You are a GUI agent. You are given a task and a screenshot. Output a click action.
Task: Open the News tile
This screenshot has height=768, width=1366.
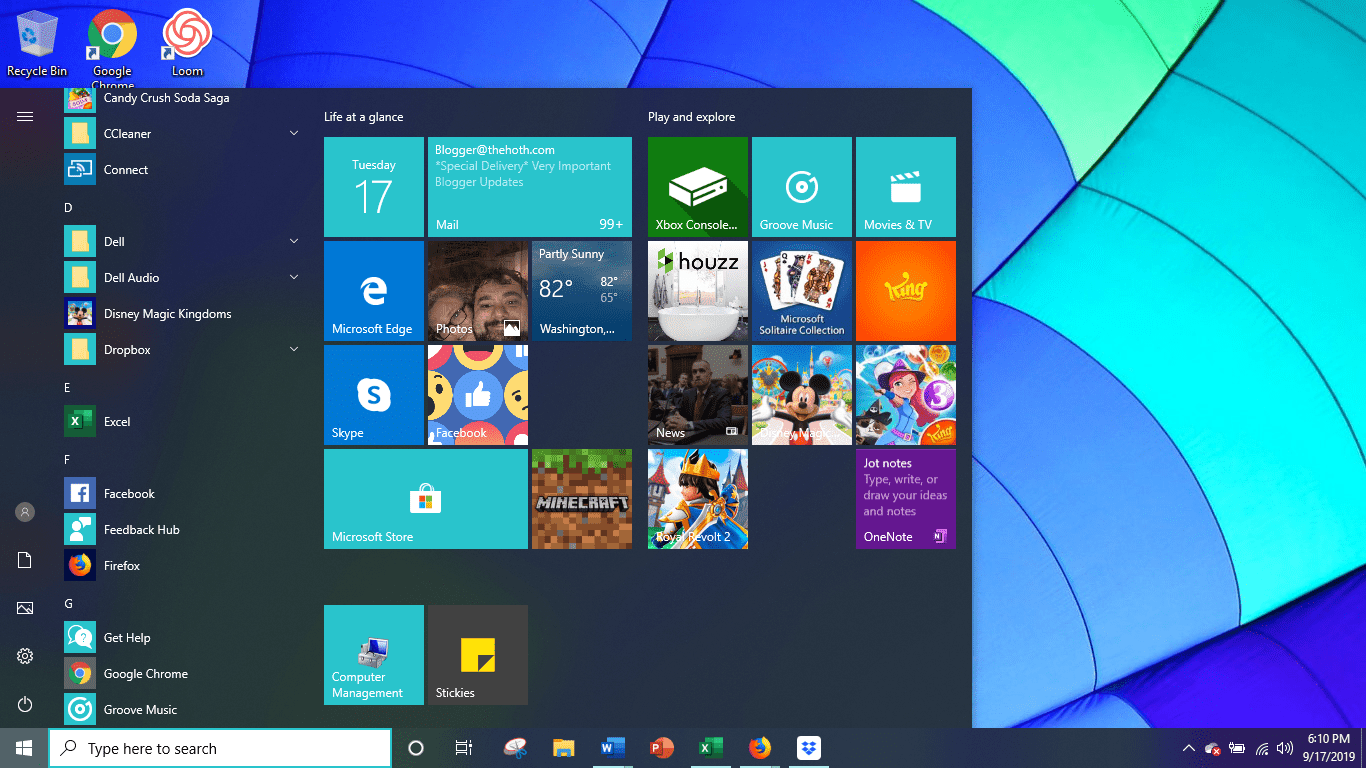(698, 395)
